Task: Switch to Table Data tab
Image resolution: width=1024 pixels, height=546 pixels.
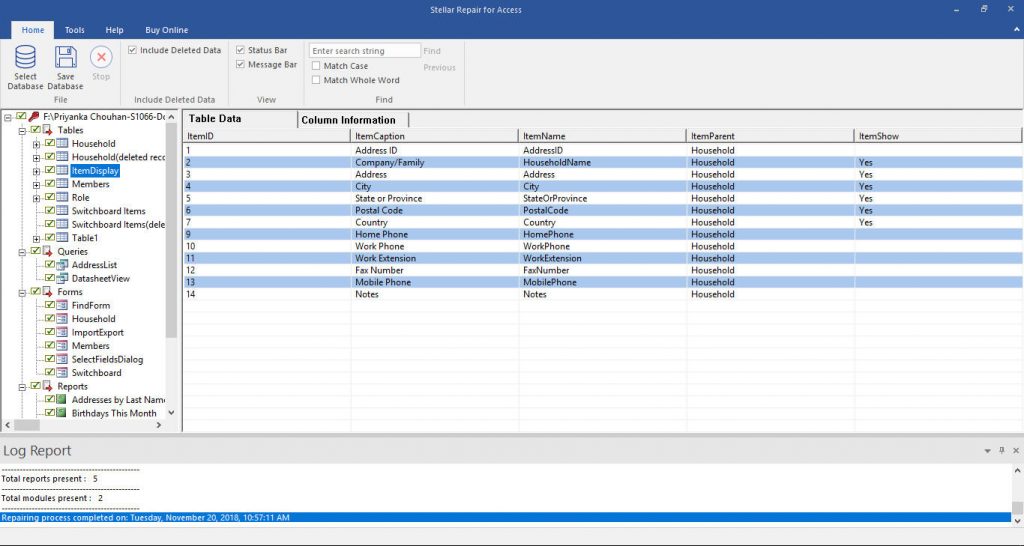Action: tap(240, 119)
